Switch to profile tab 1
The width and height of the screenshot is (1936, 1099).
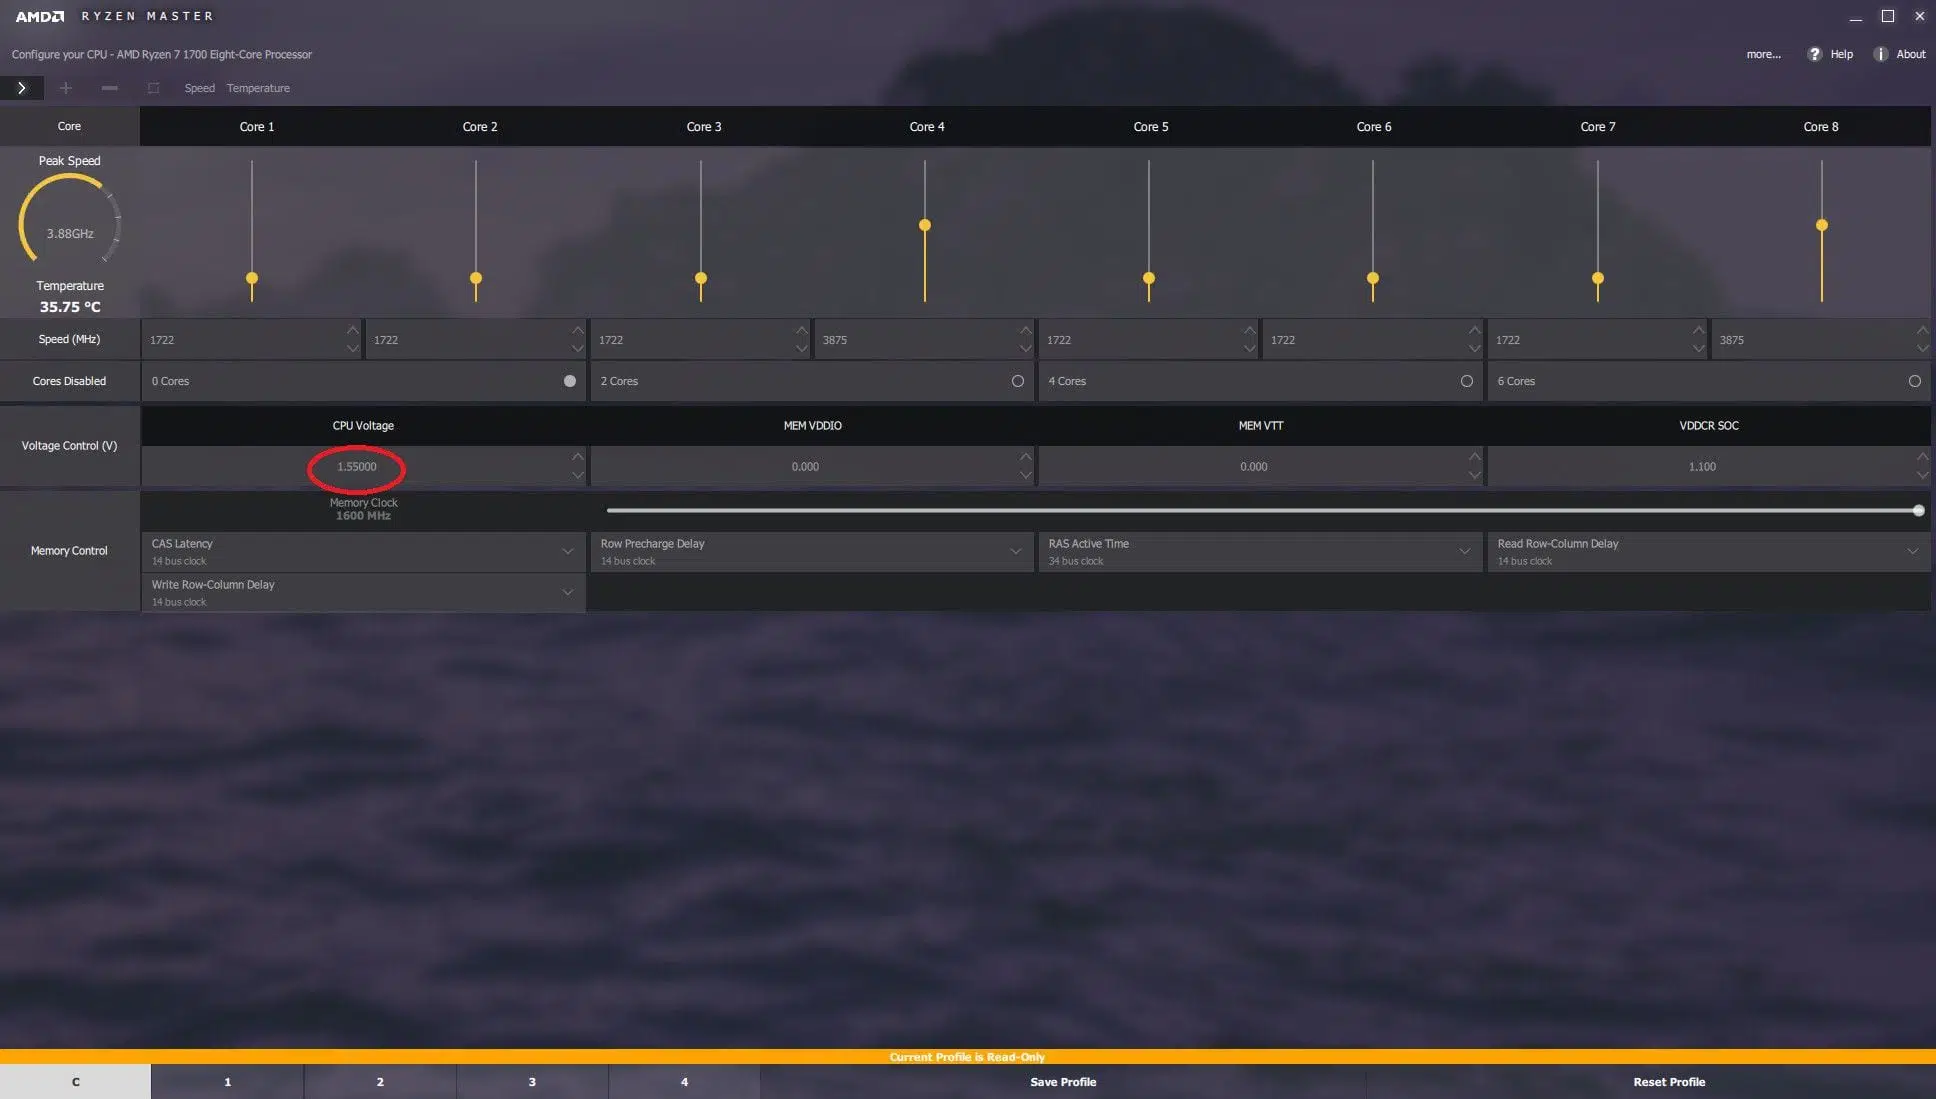click(228, 1082)
